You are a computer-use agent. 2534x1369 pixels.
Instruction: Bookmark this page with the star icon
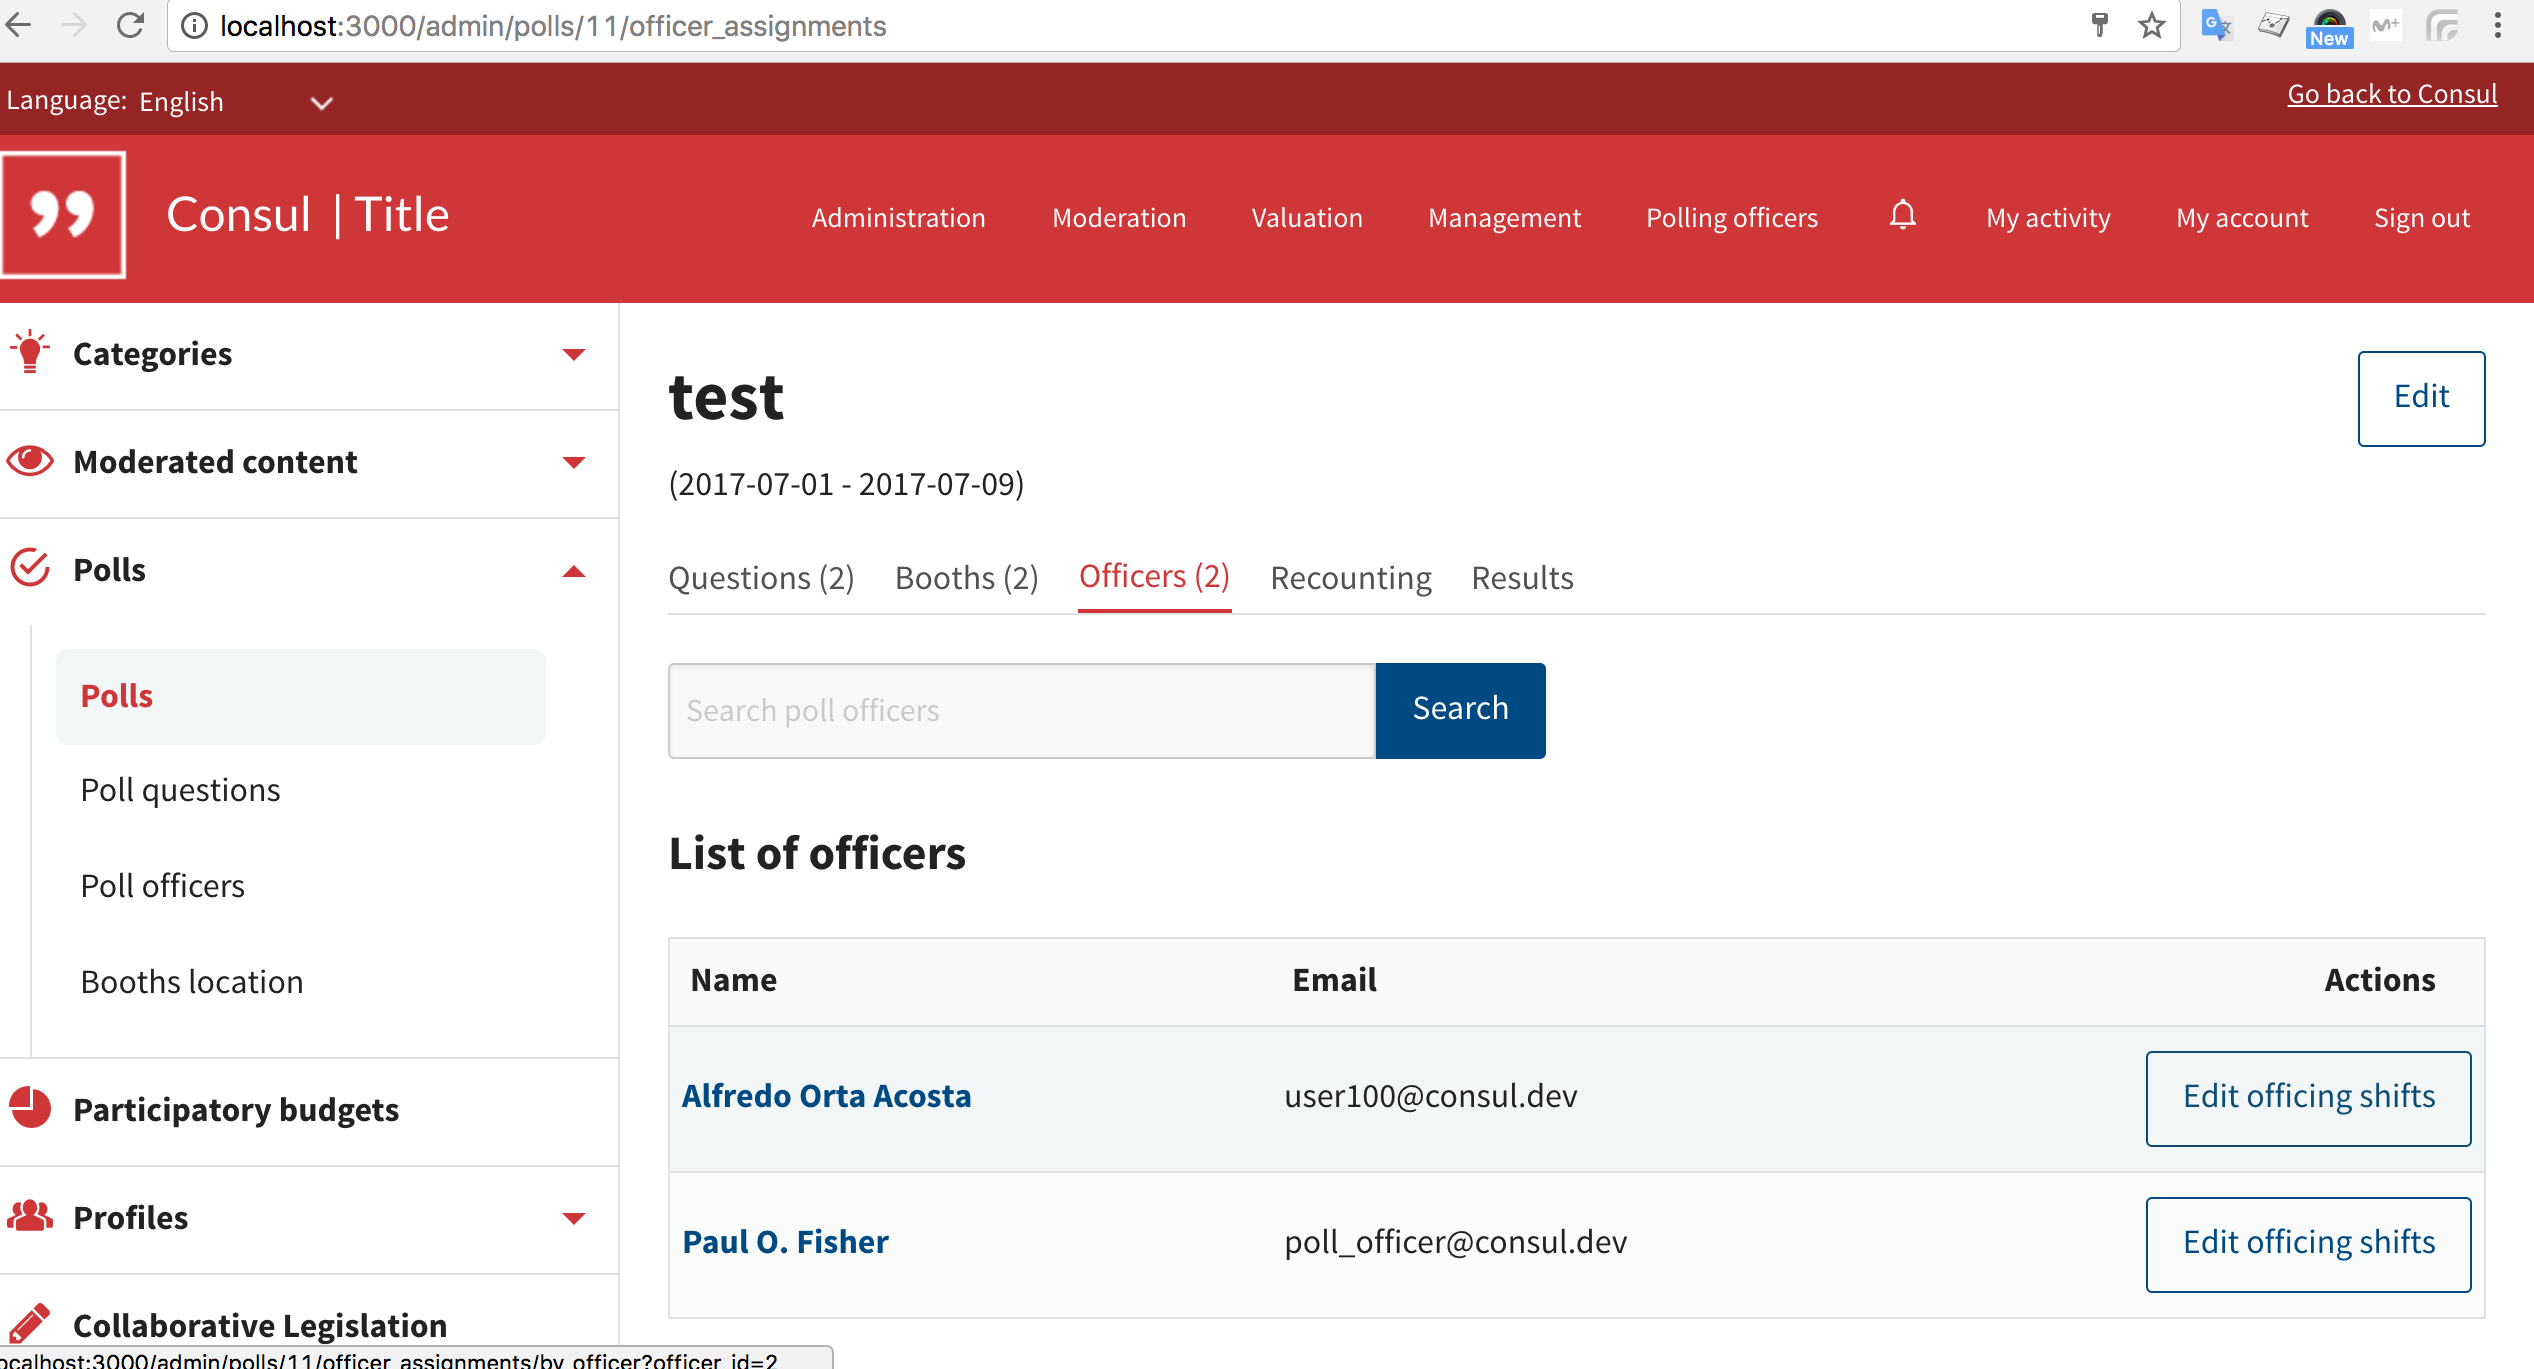(x=2149, y=26)
